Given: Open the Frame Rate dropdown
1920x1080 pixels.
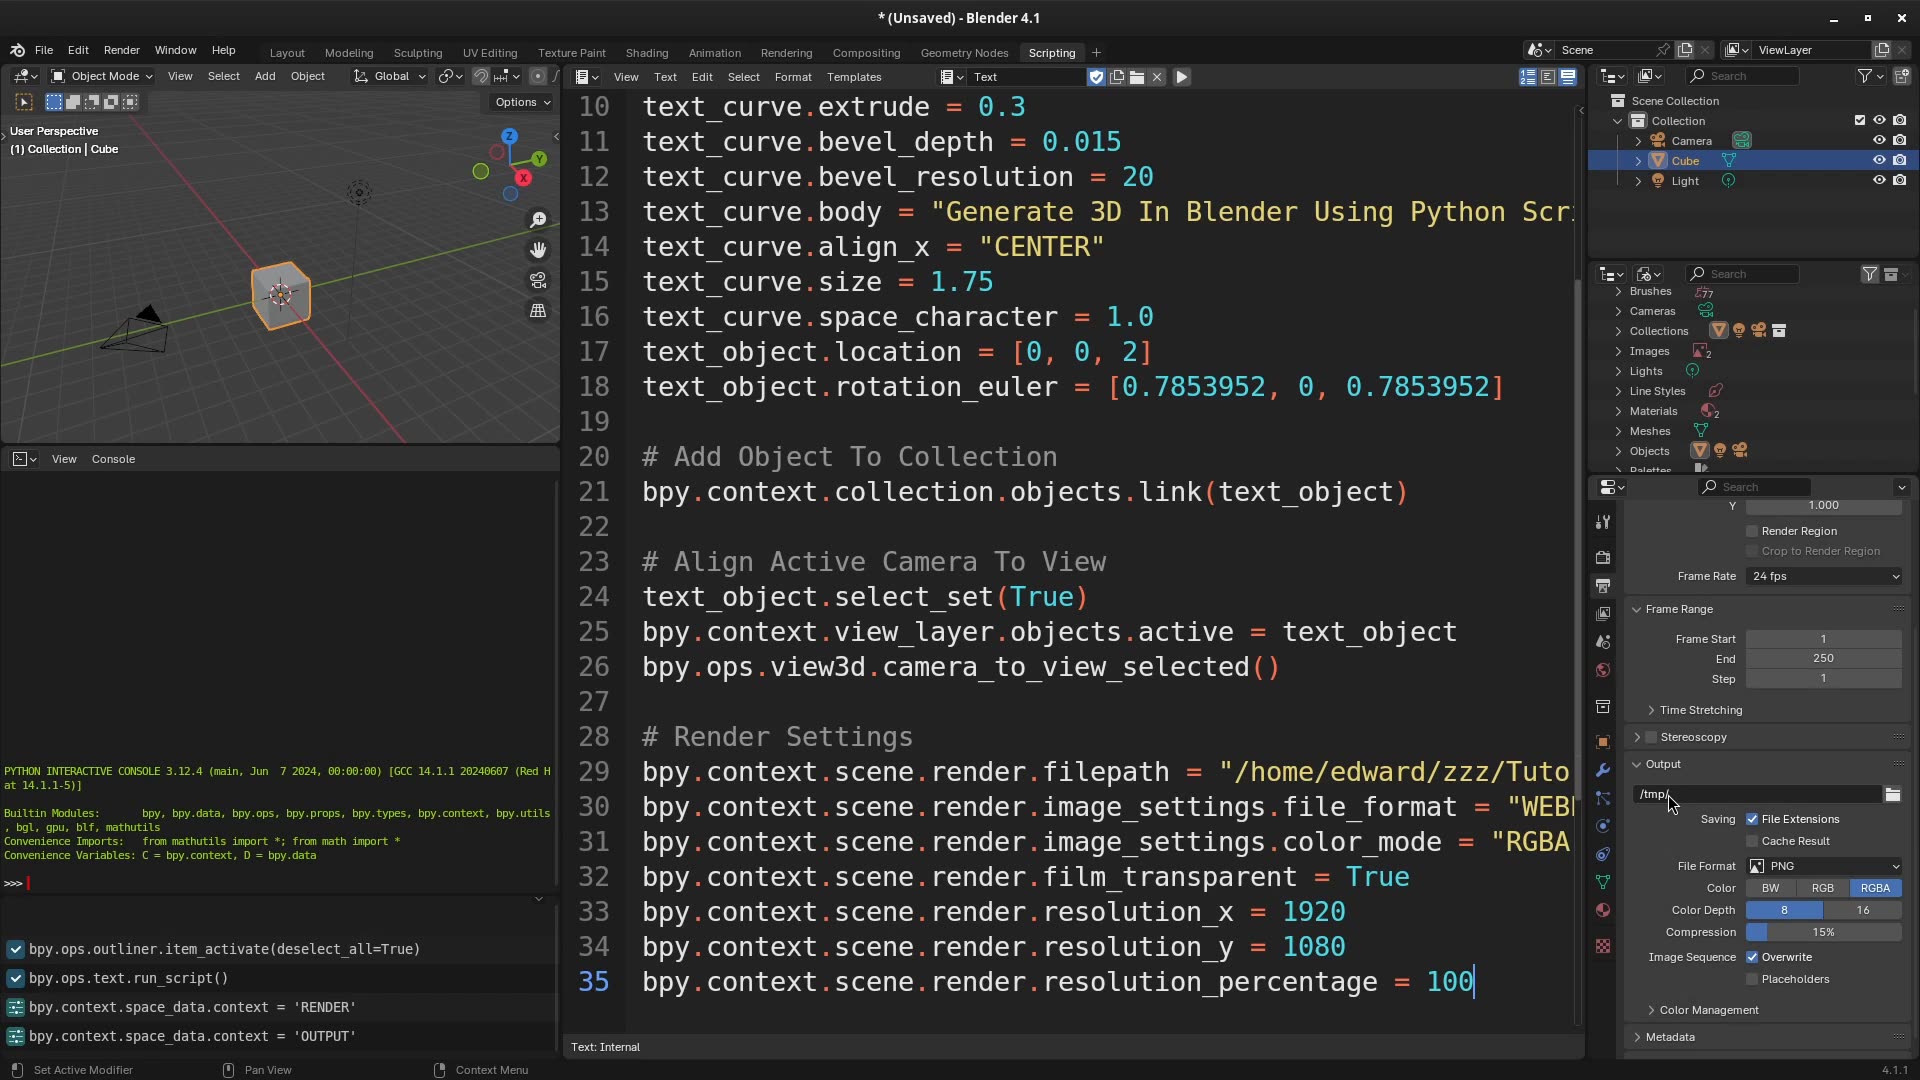Looking at the screenshot, I should tap(1822, 576).
